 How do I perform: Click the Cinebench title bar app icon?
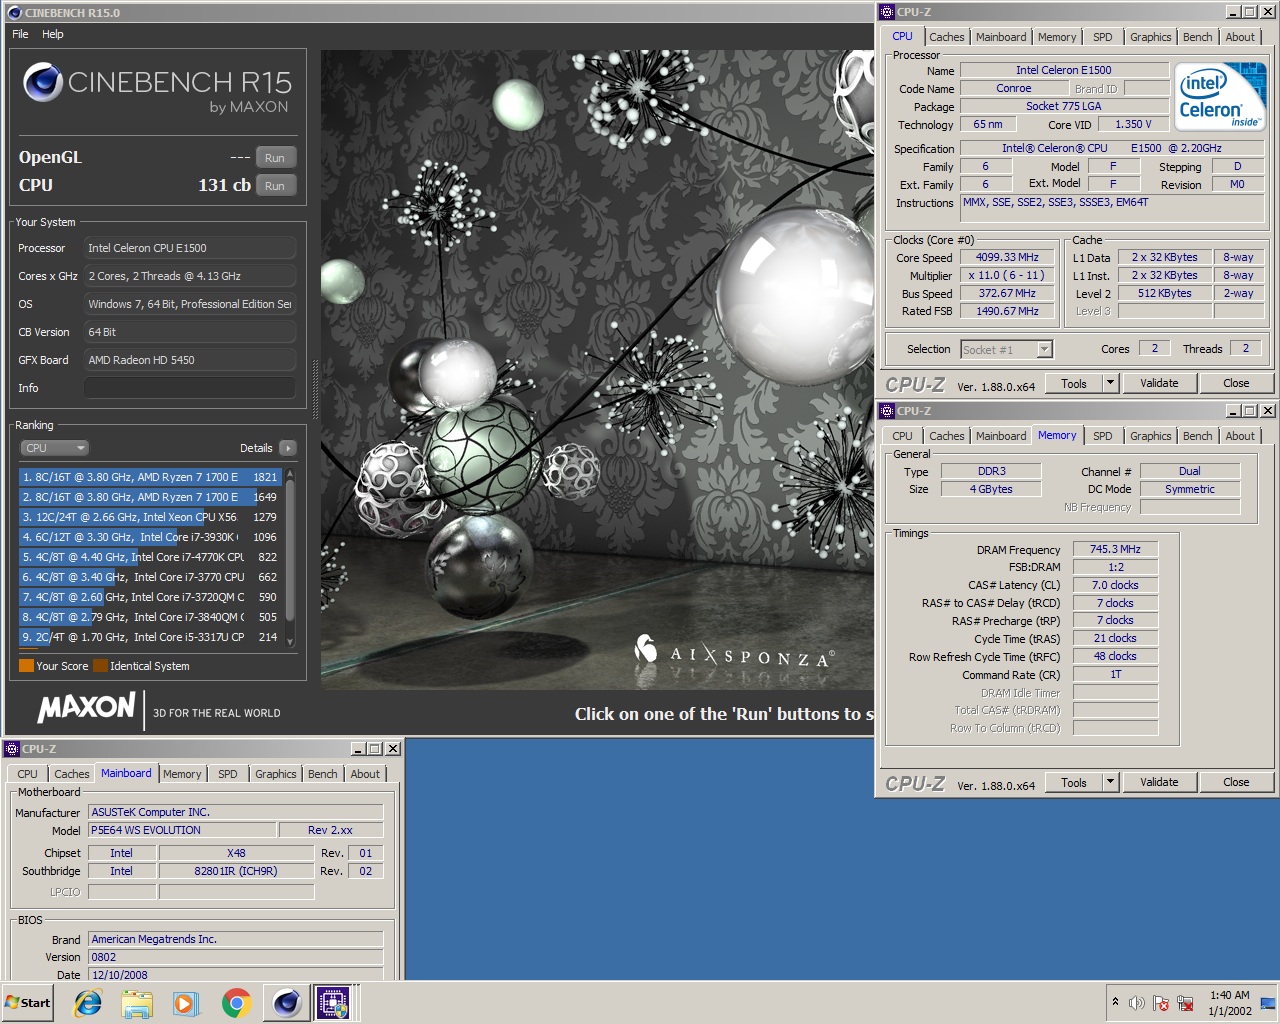(x=14, y=12)
